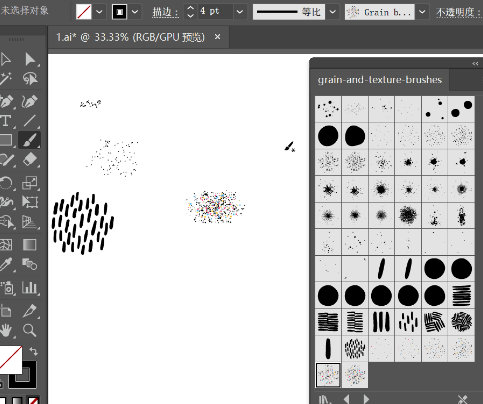Activate the Zoom tool
Viewport: 483px width, 404px height.
click(30, 330)
